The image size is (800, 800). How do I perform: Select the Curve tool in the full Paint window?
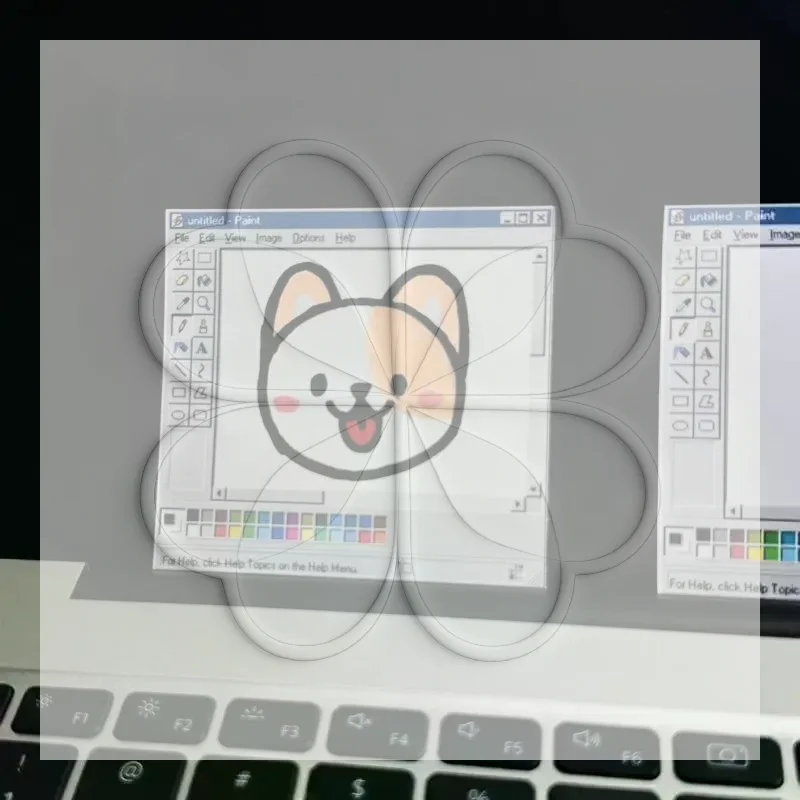point(202,370)
